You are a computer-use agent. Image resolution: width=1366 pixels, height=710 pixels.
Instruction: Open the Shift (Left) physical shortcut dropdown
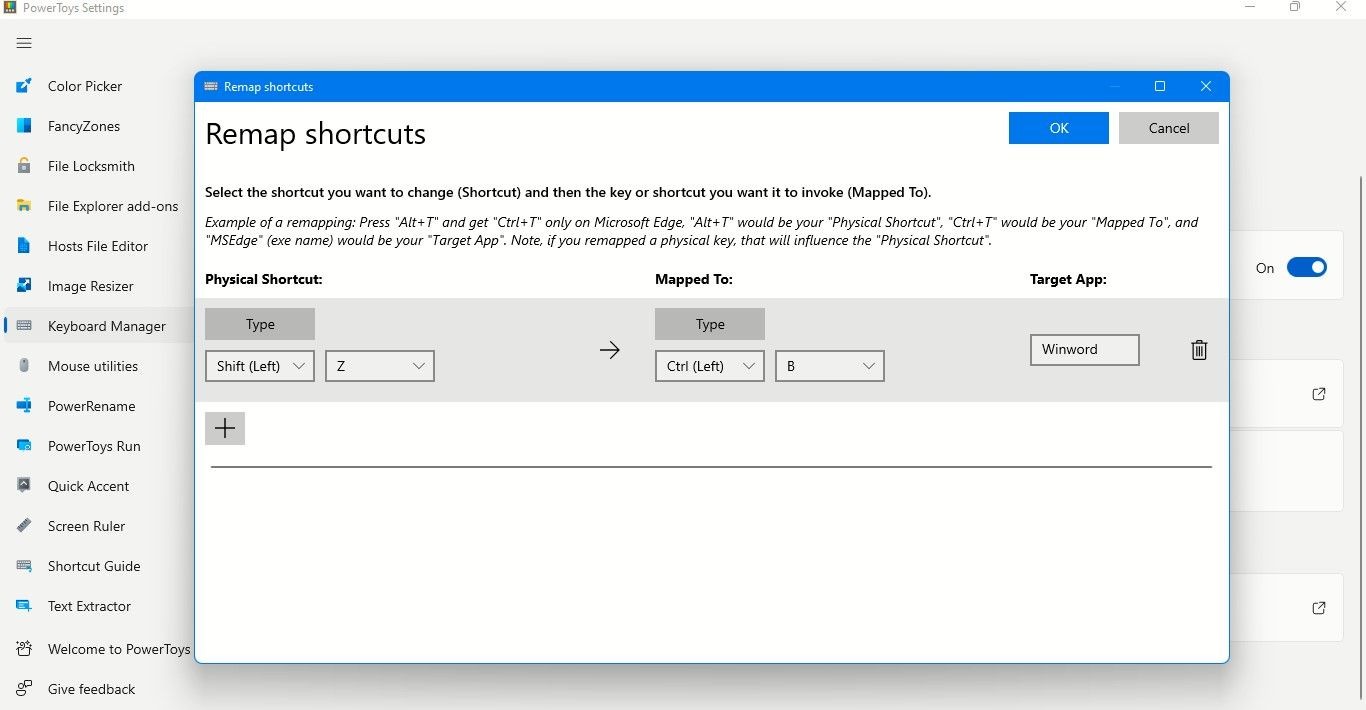point(260,366)
